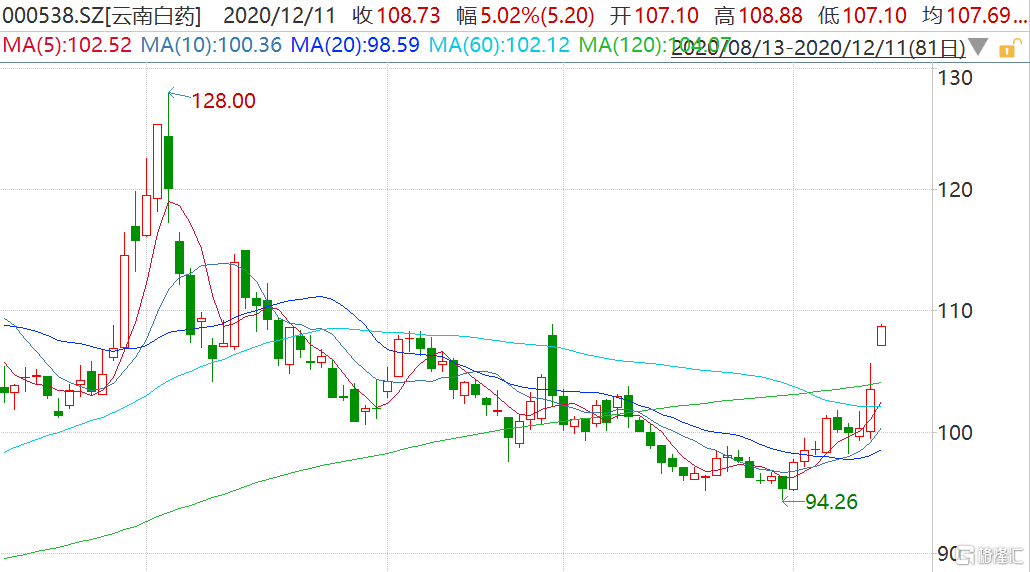The width and height of the screenshot is (1030, 572).
Task: Click the 94.26 lowest price label
Action: 831,502
